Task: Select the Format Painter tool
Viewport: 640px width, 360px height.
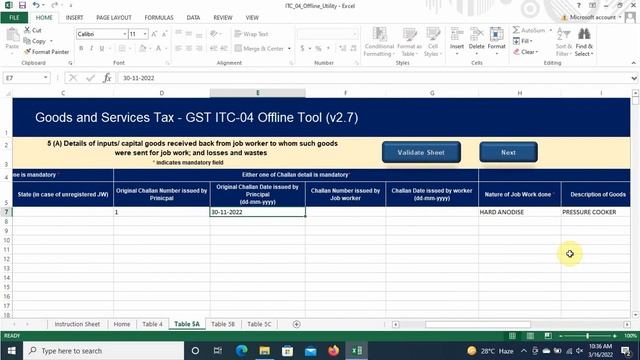Action: [46, 52]
